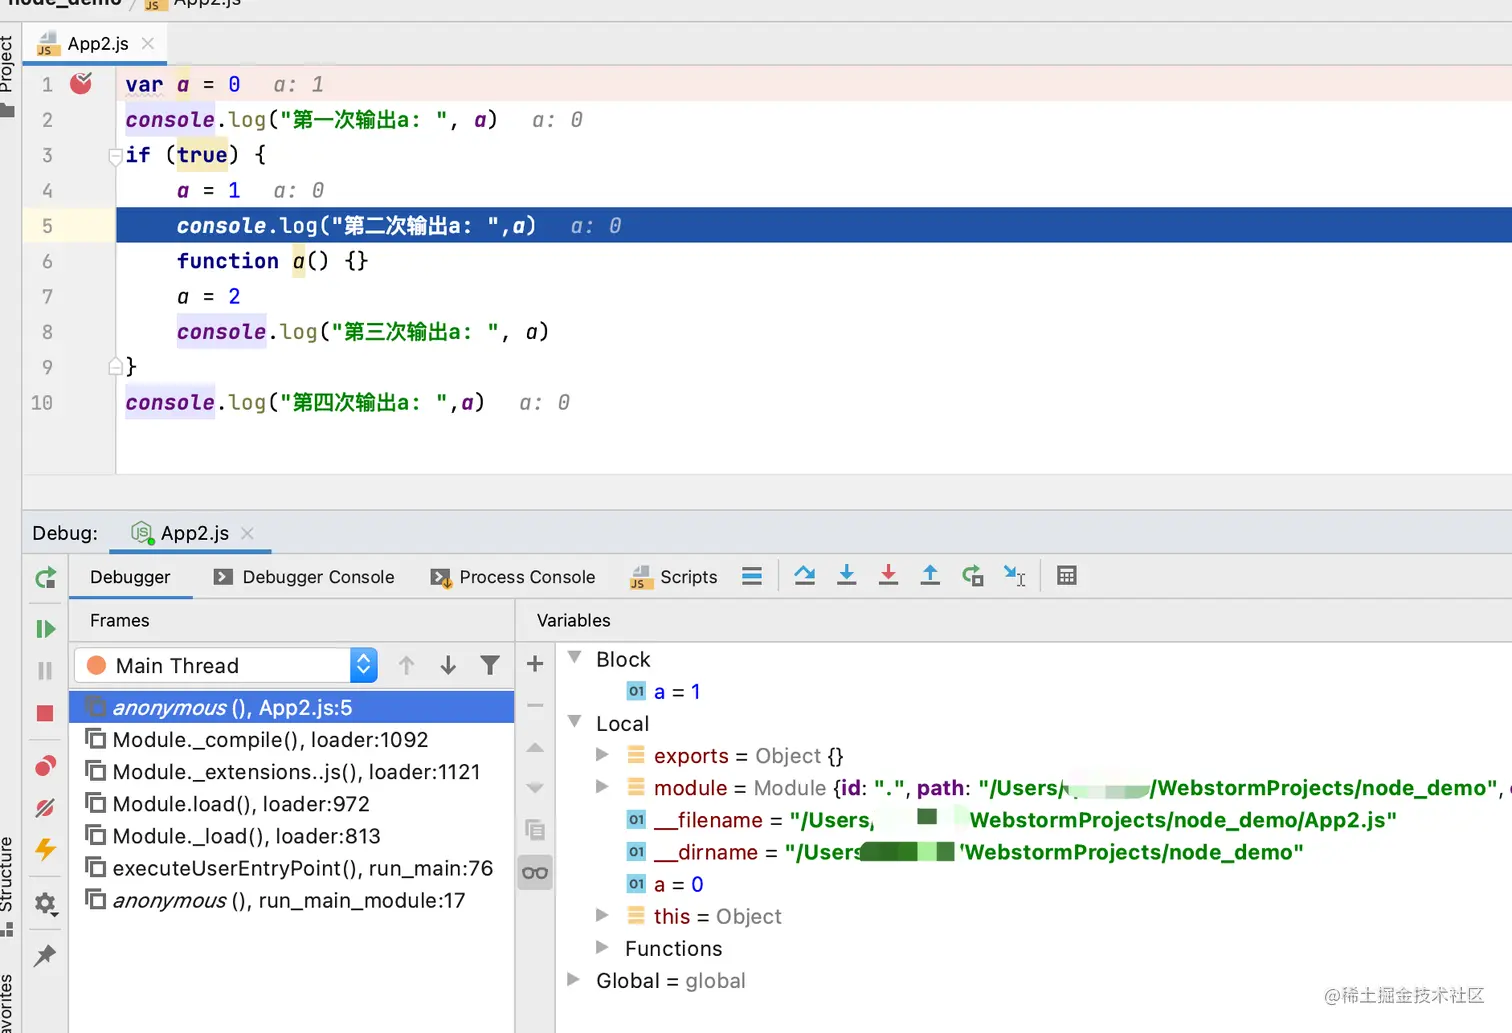Open the Debugger Console tab
This screenshot has height=1033, width=1512.
coord(304,577)
